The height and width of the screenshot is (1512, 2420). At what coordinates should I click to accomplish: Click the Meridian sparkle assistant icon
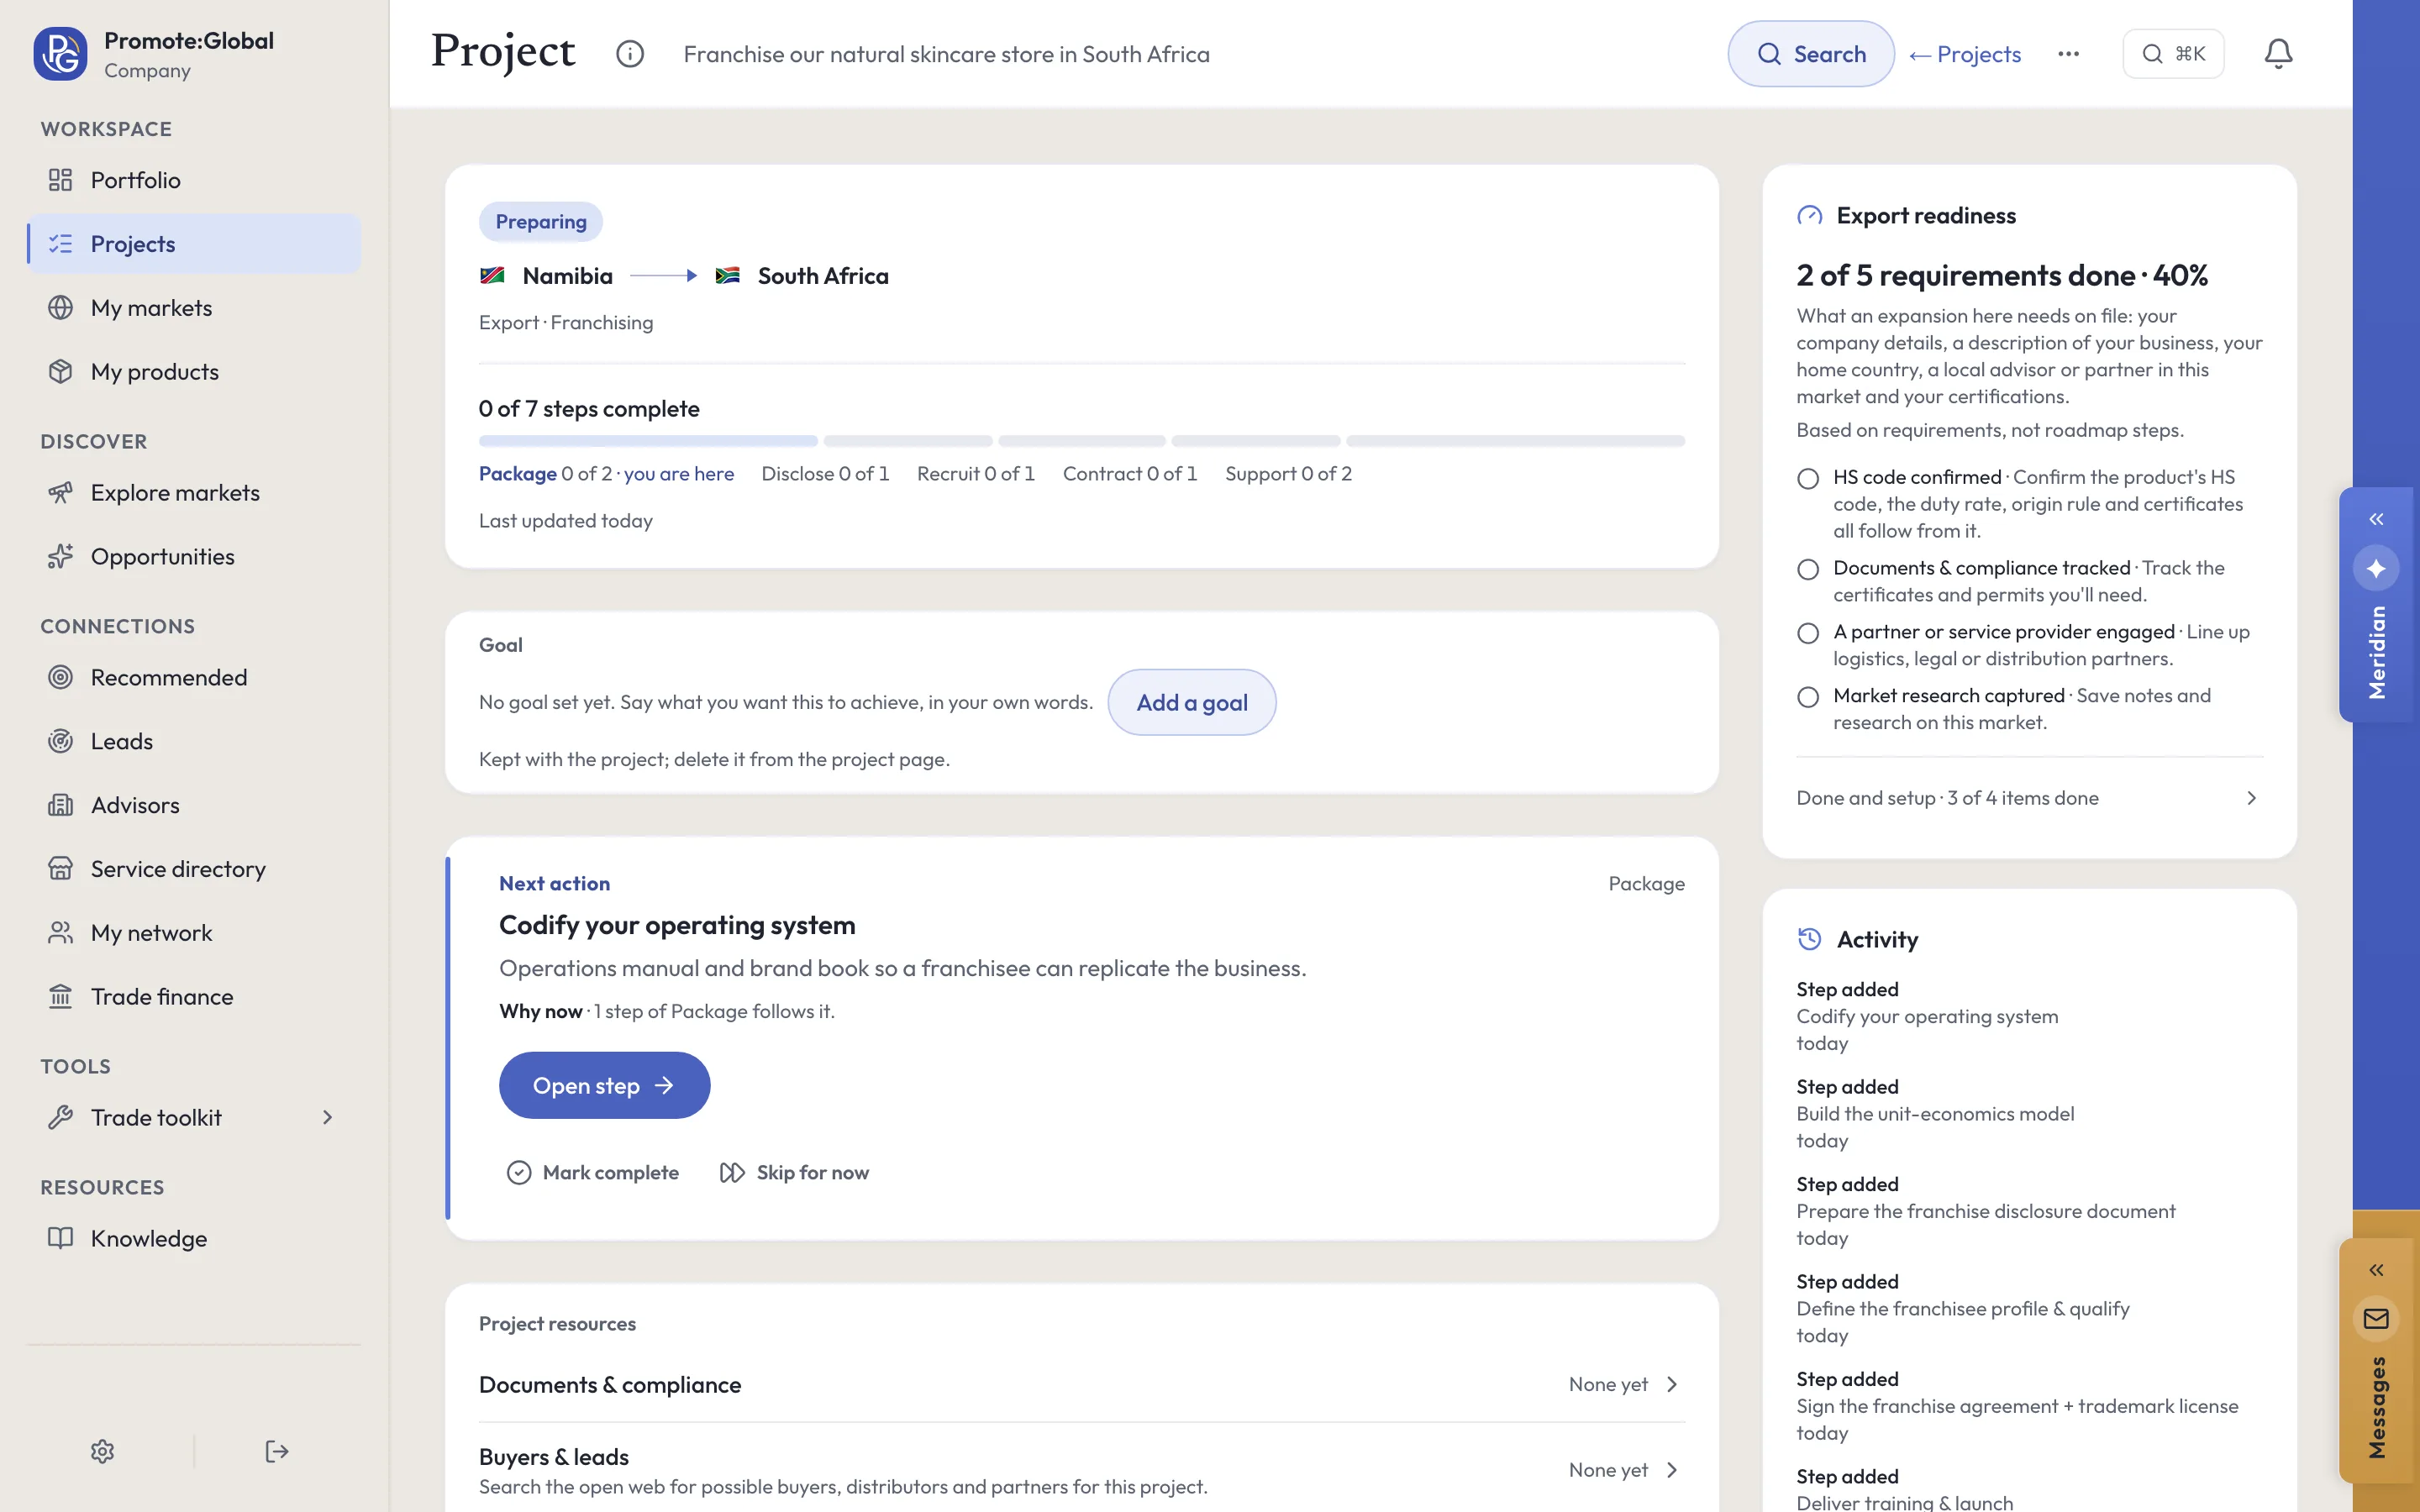[x=2377, y=569]
